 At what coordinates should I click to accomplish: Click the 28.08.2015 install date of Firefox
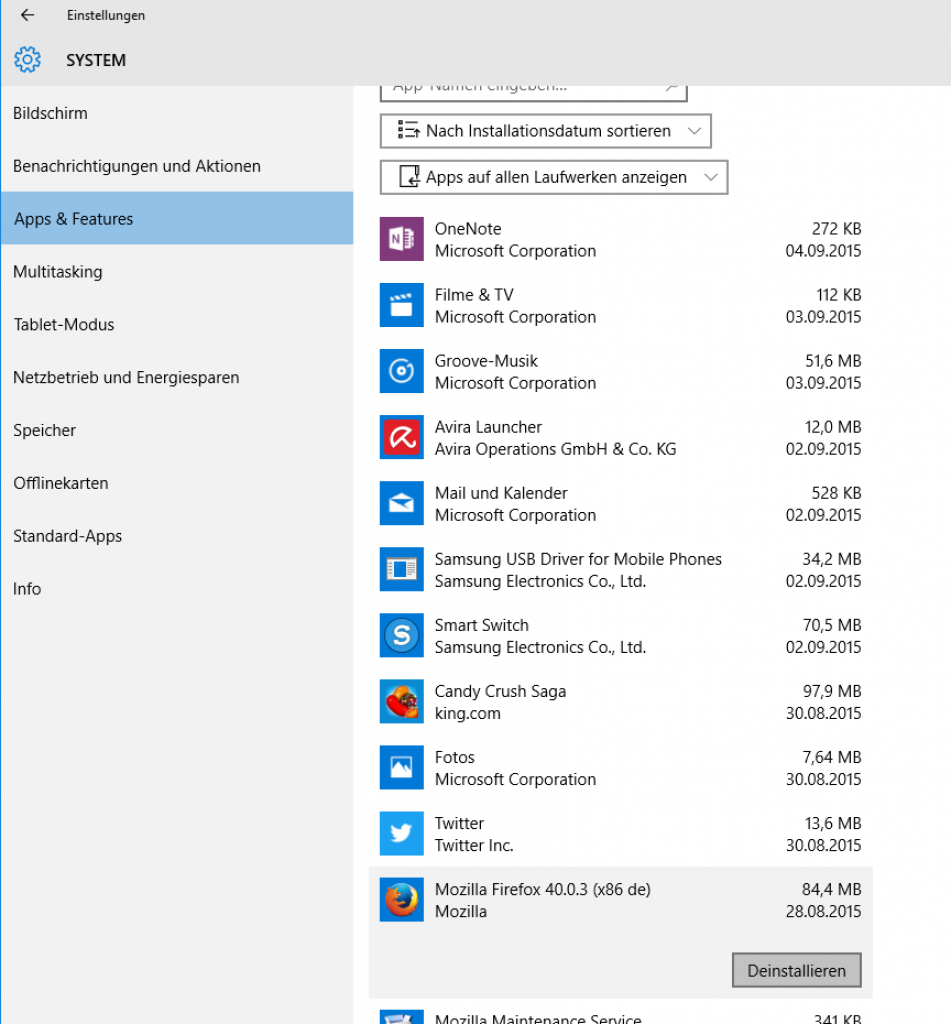click(823, 911)
